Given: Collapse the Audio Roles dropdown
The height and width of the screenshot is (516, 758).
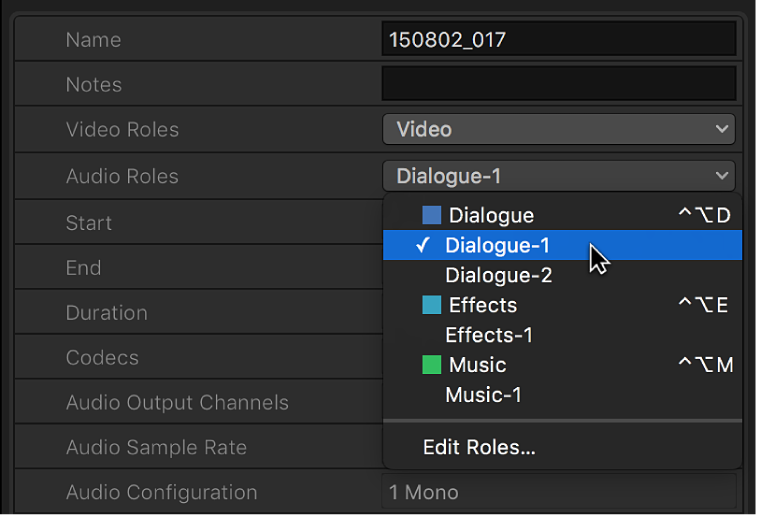Looking at the screenshot, I should click(558, 176).
